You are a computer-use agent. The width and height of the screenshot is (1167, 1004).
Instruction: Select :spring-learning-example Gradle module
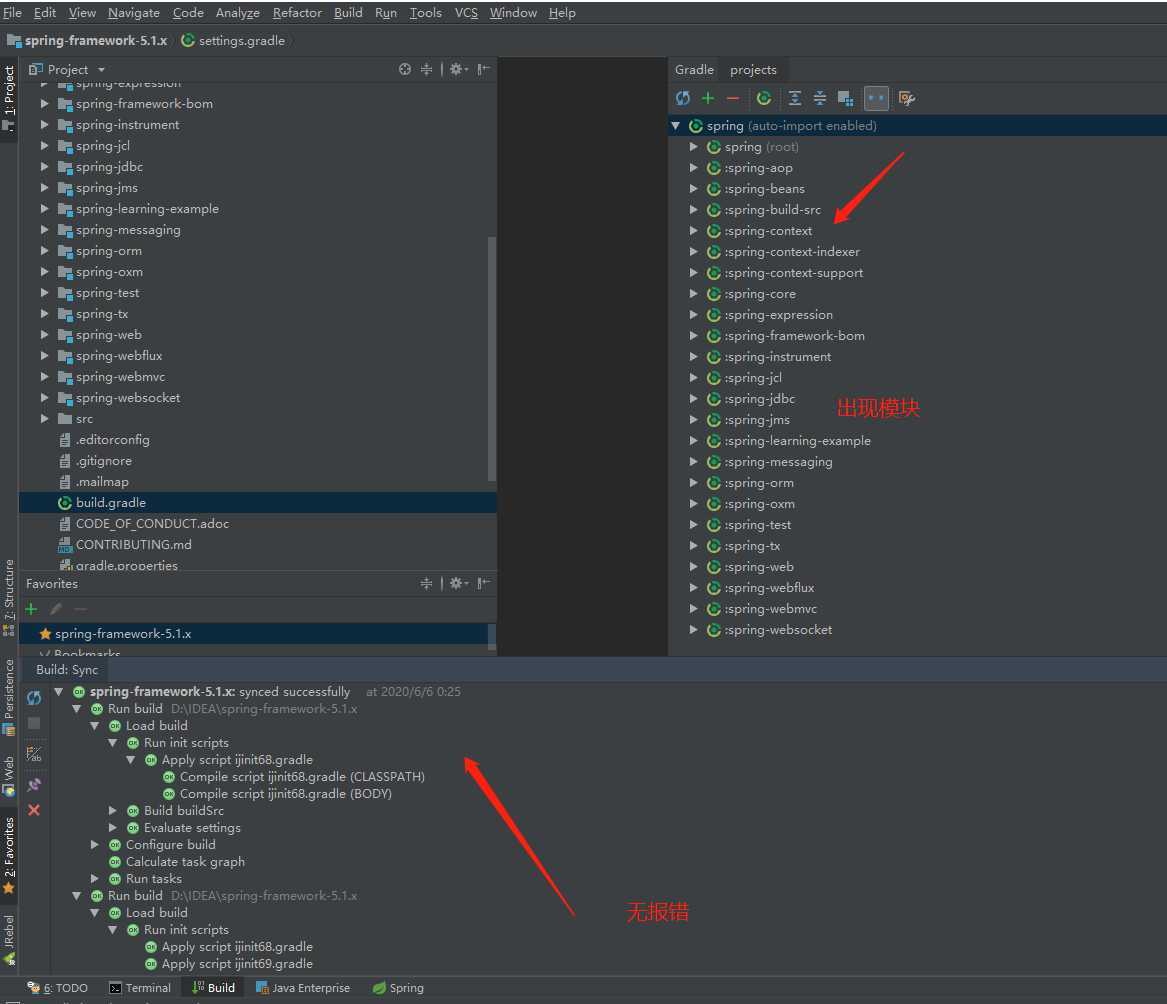click(x=797, y=441)
